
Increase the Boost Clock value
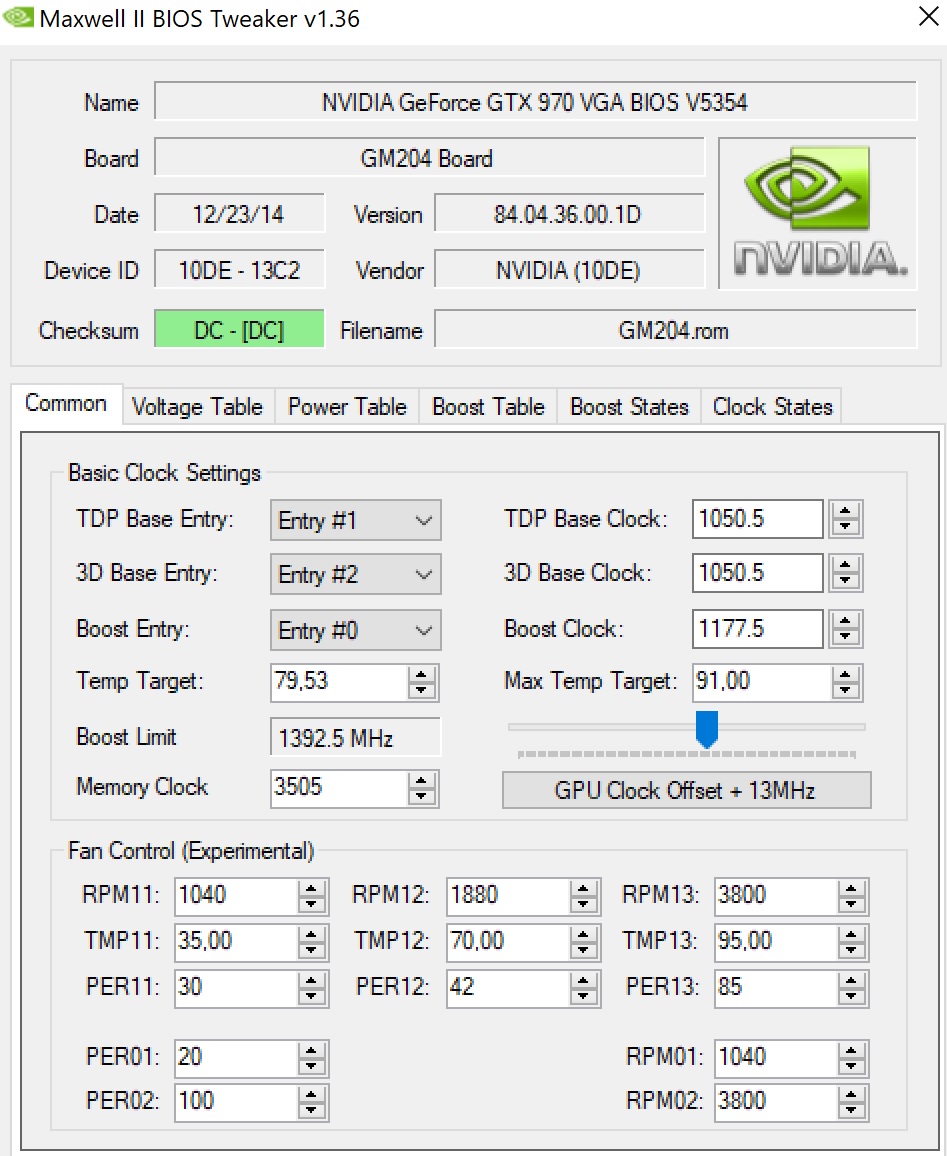click(x=845, y=620)
